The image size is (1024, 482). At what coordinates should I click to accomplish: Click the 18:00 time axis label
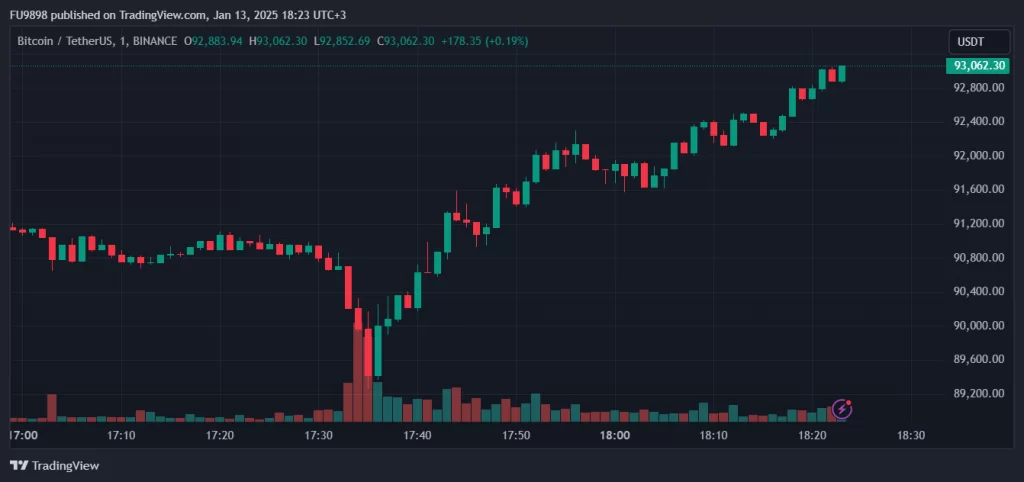[x=614, y=436]
